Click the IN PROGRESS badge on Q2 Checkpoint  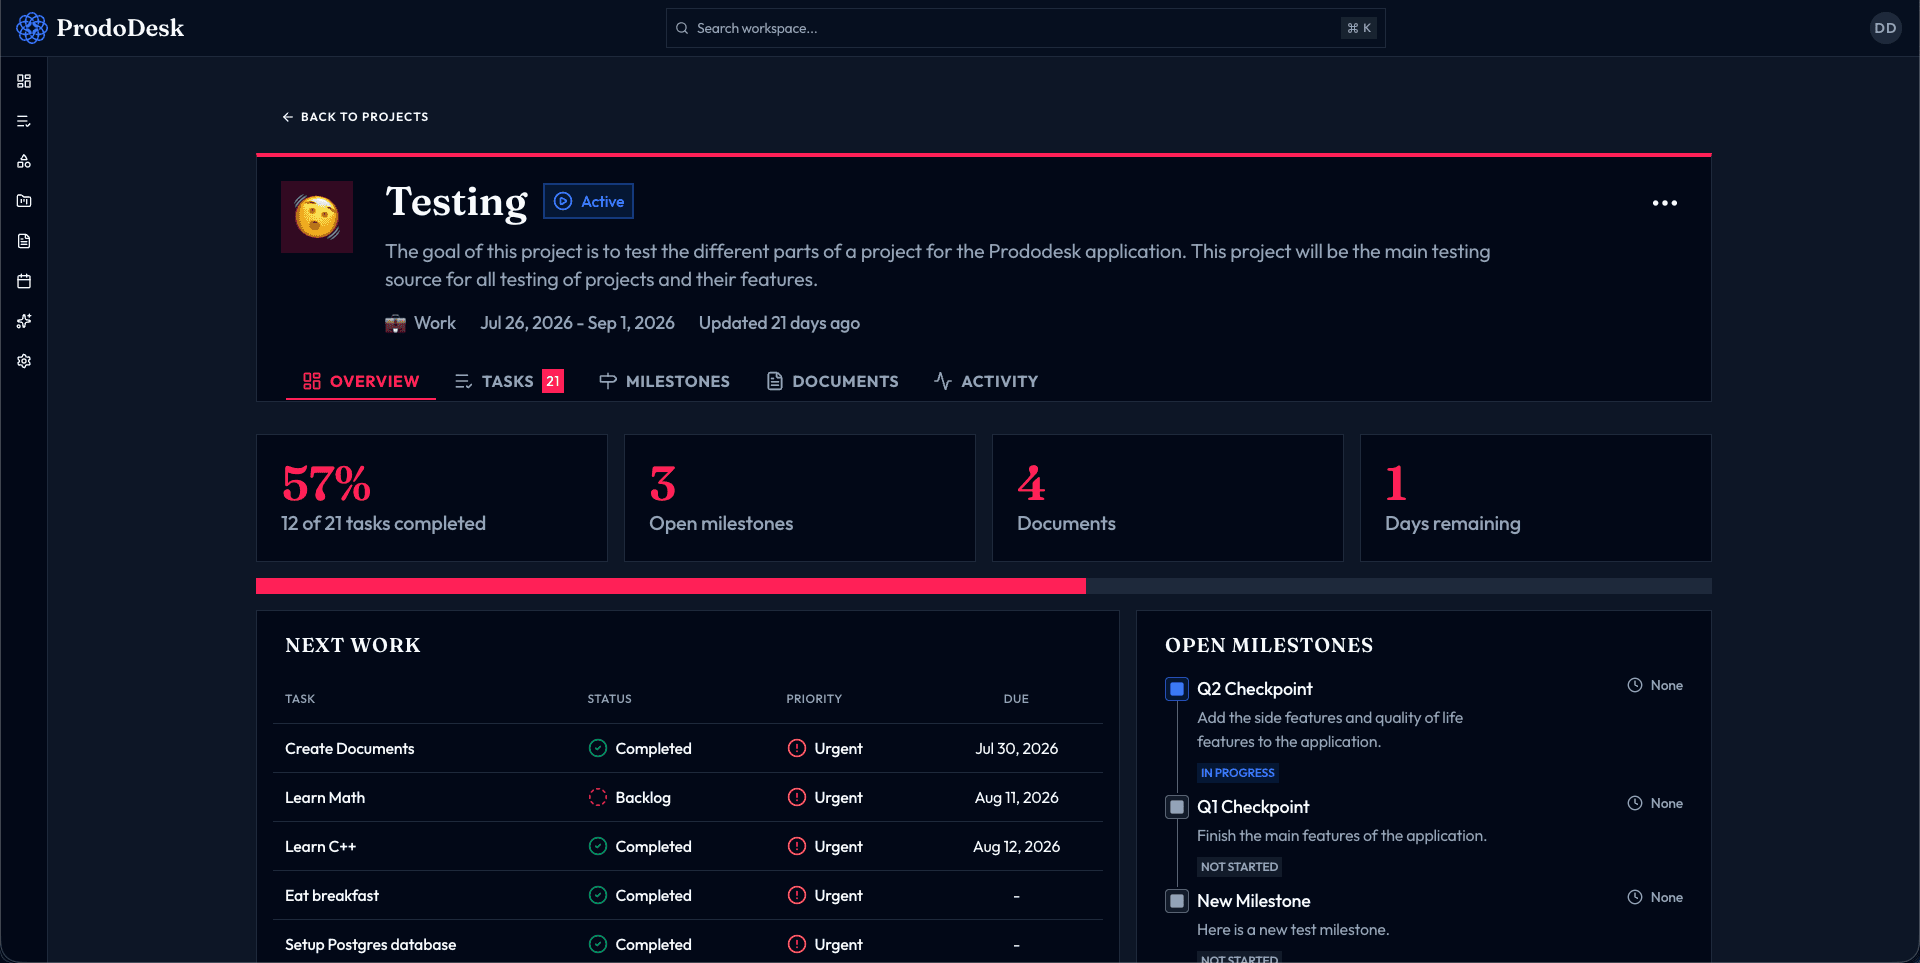point(1238,773)
